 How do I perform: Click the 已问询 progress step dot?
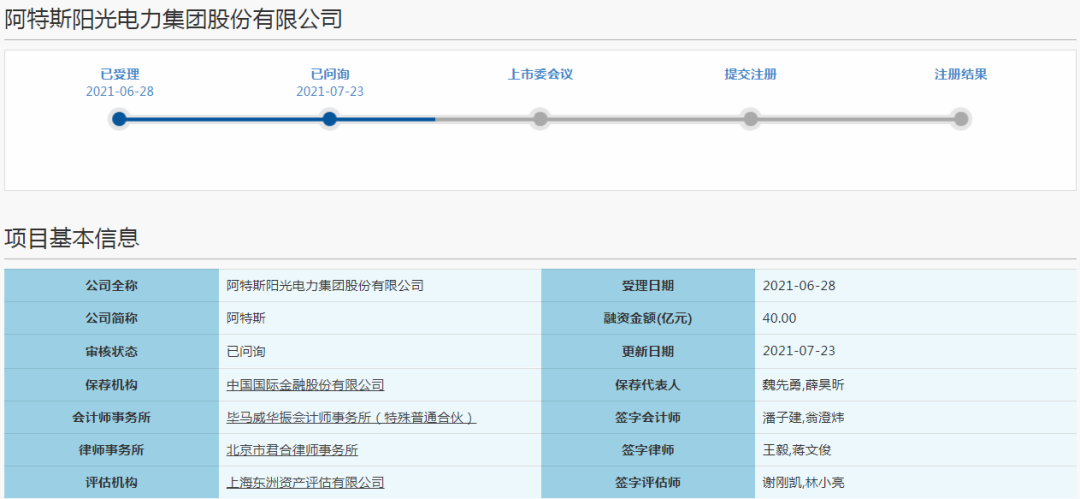point(330,119)
